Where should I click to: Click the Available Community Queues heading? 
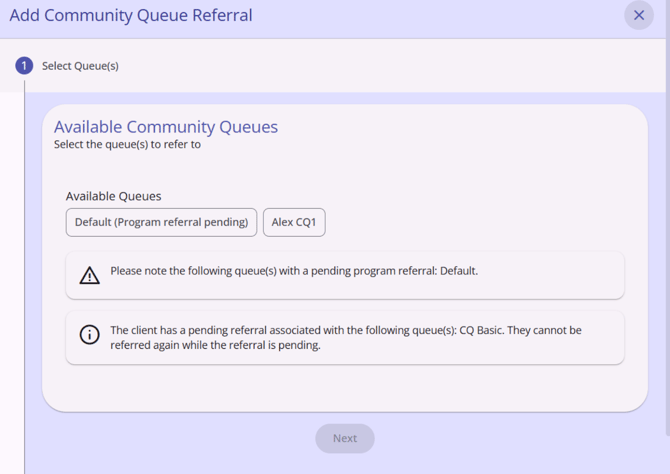tap(166, 127)
